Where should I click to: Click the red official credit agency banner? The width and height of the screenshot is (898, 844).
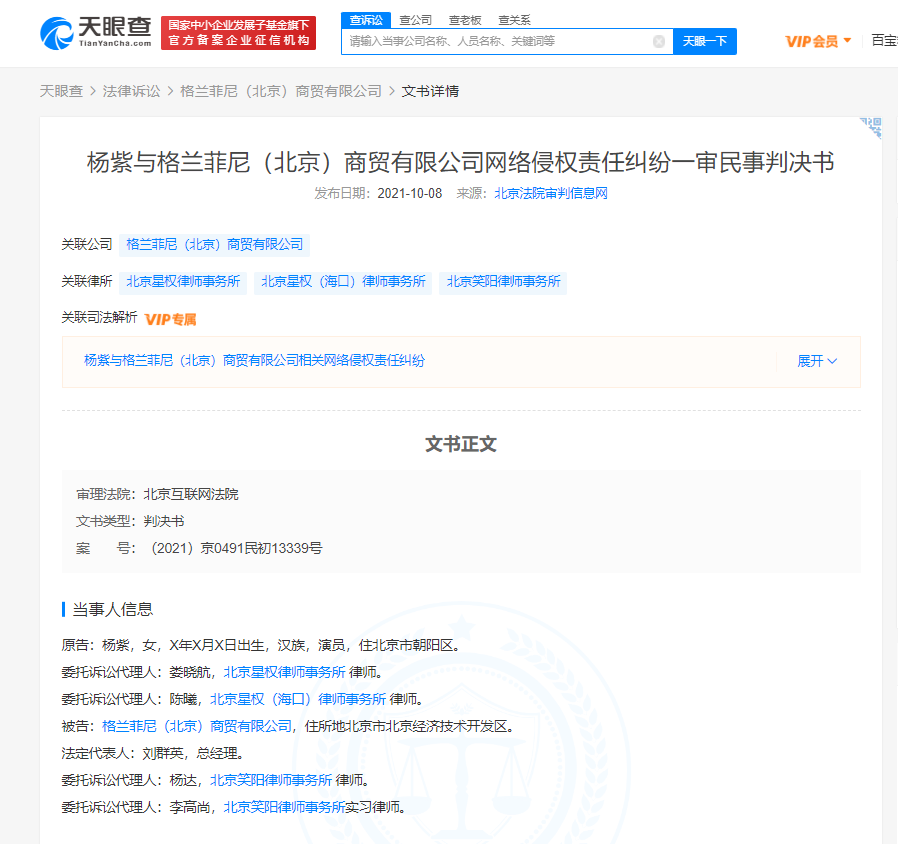point(238,33)
